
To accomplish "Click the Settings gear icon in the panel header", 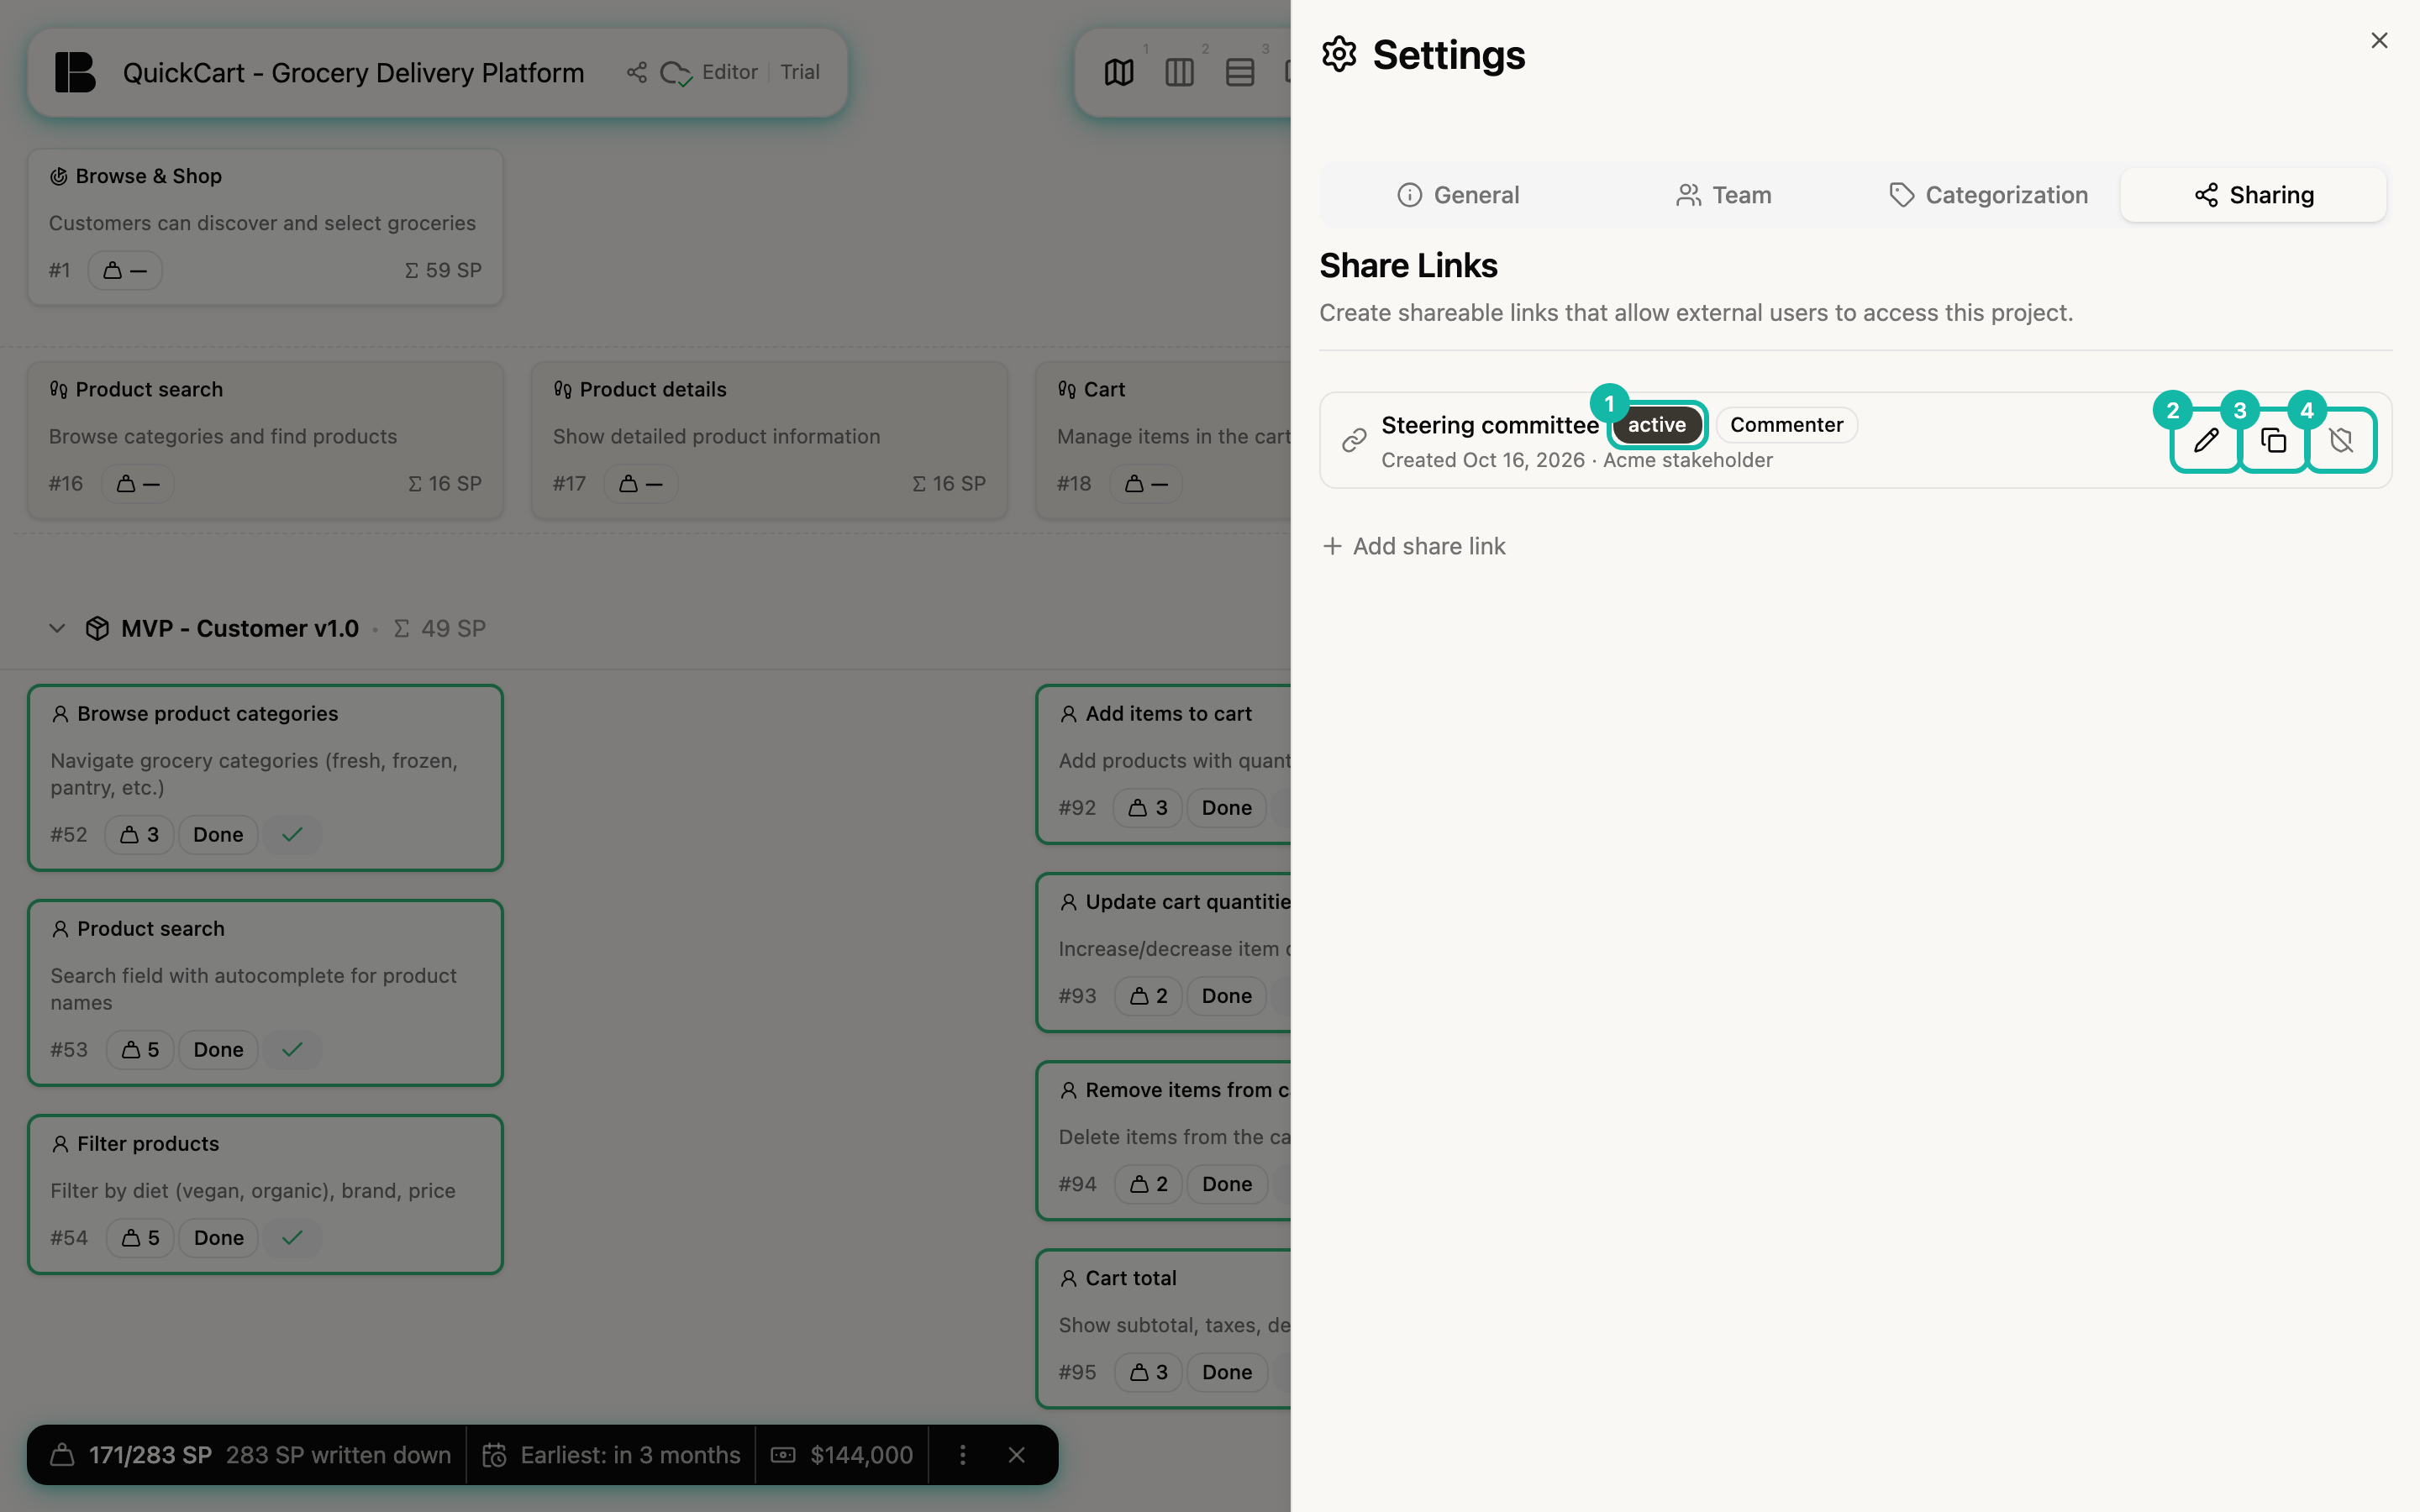I will click(x=1339, y=54).
